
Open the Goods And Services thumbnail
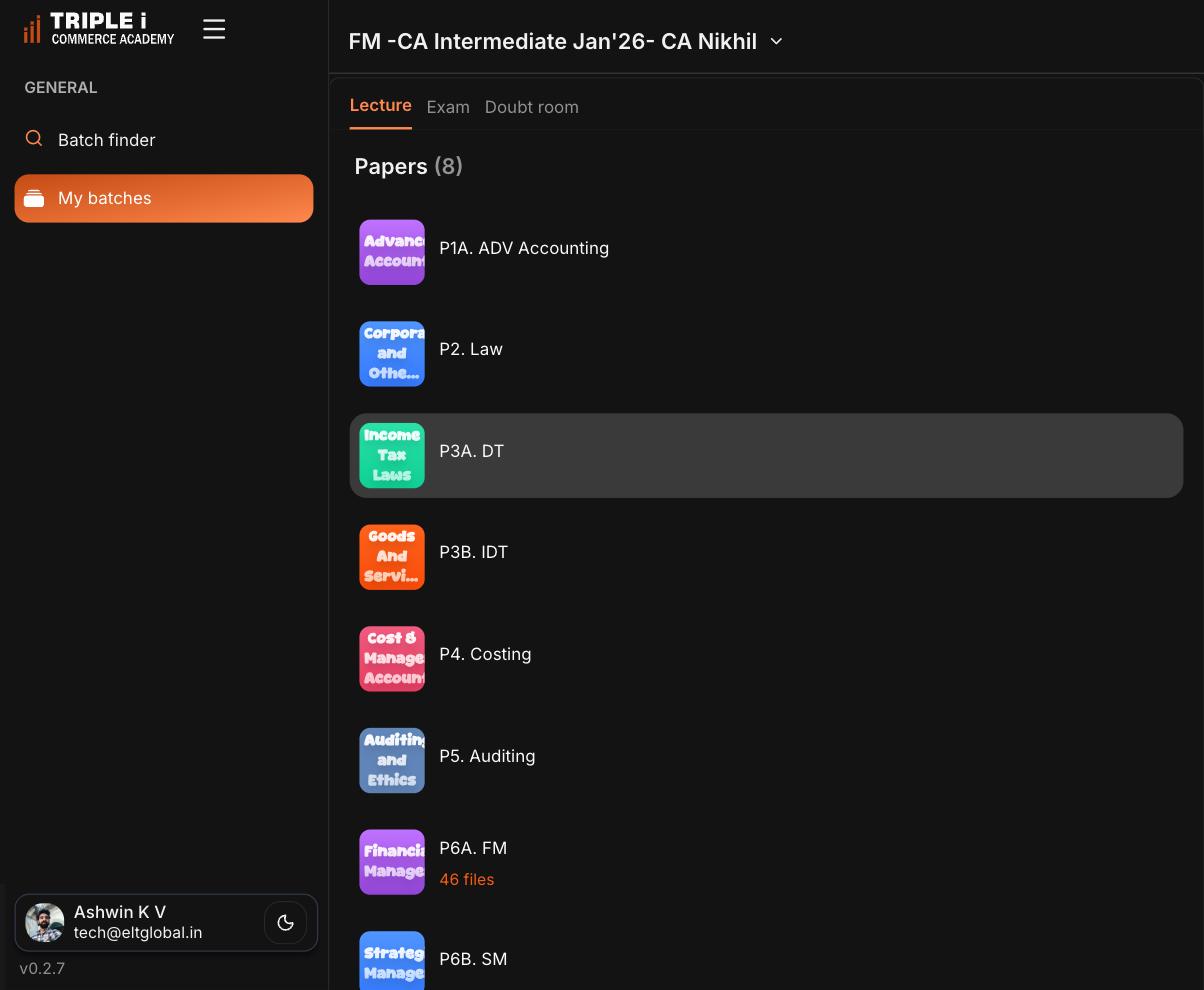(392, 557)
